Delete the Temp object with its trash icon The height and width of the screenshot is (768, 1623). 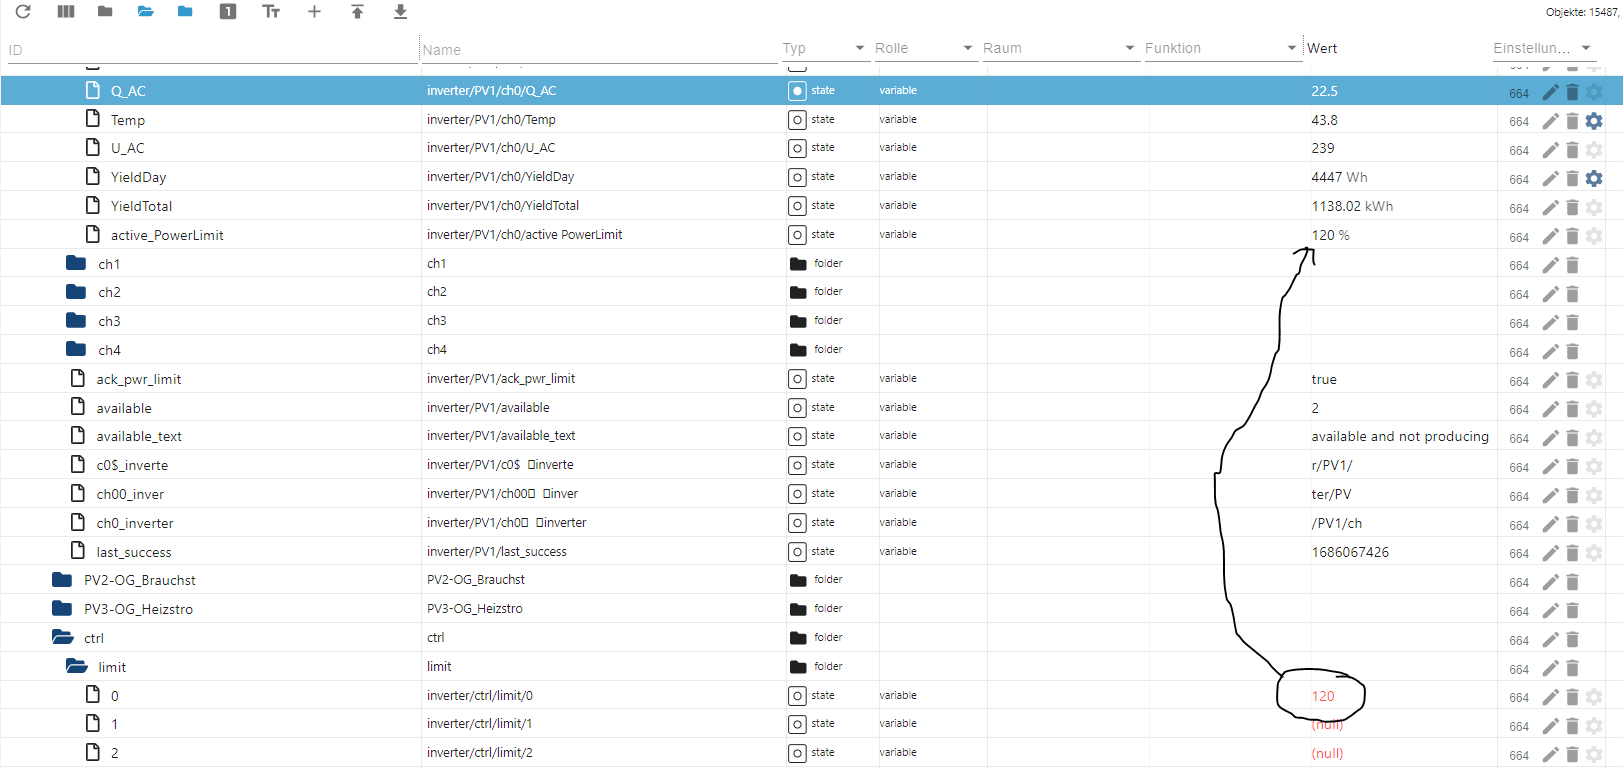click(1572, 121)
